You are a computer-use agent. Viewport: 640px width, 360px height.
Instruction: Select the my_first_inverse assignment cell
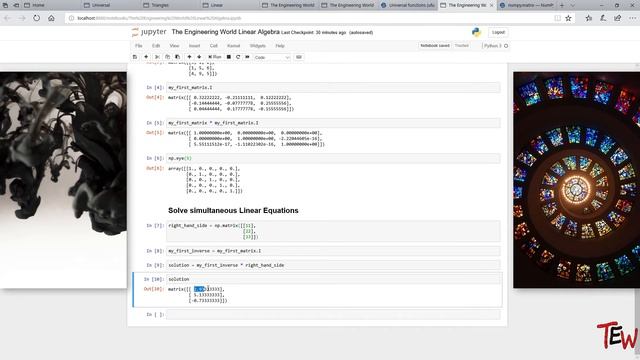(333, 251)
